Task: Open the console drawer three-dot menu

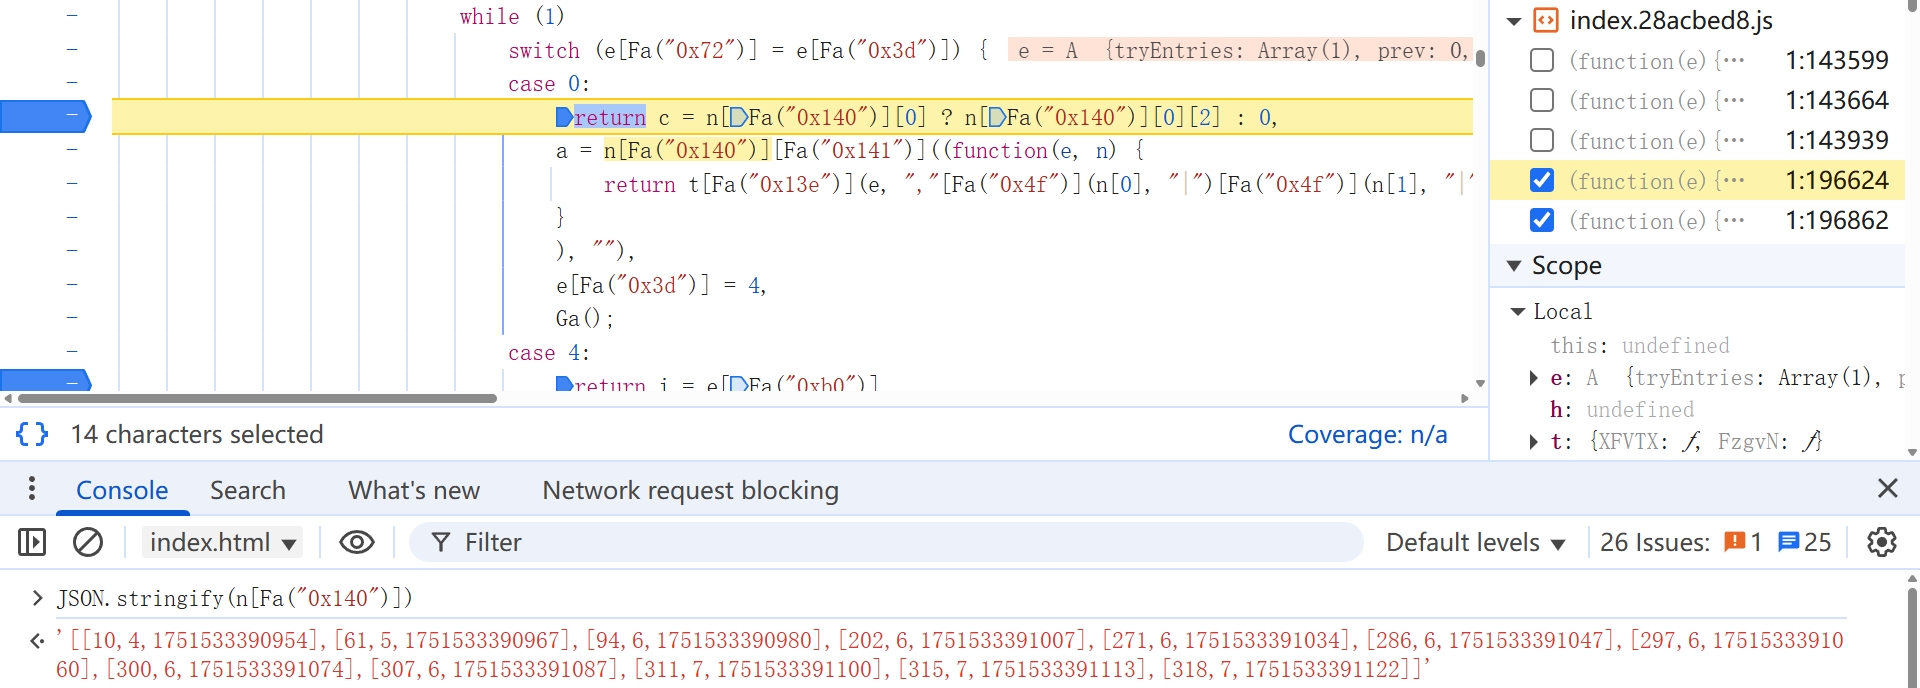Action: [32, 488]
